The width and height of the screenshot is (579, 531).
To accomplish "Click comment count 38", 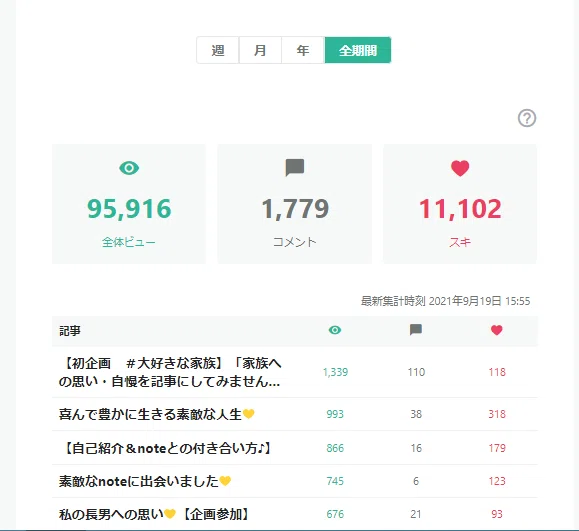I will pyautogui.click(x=416, y=414).
